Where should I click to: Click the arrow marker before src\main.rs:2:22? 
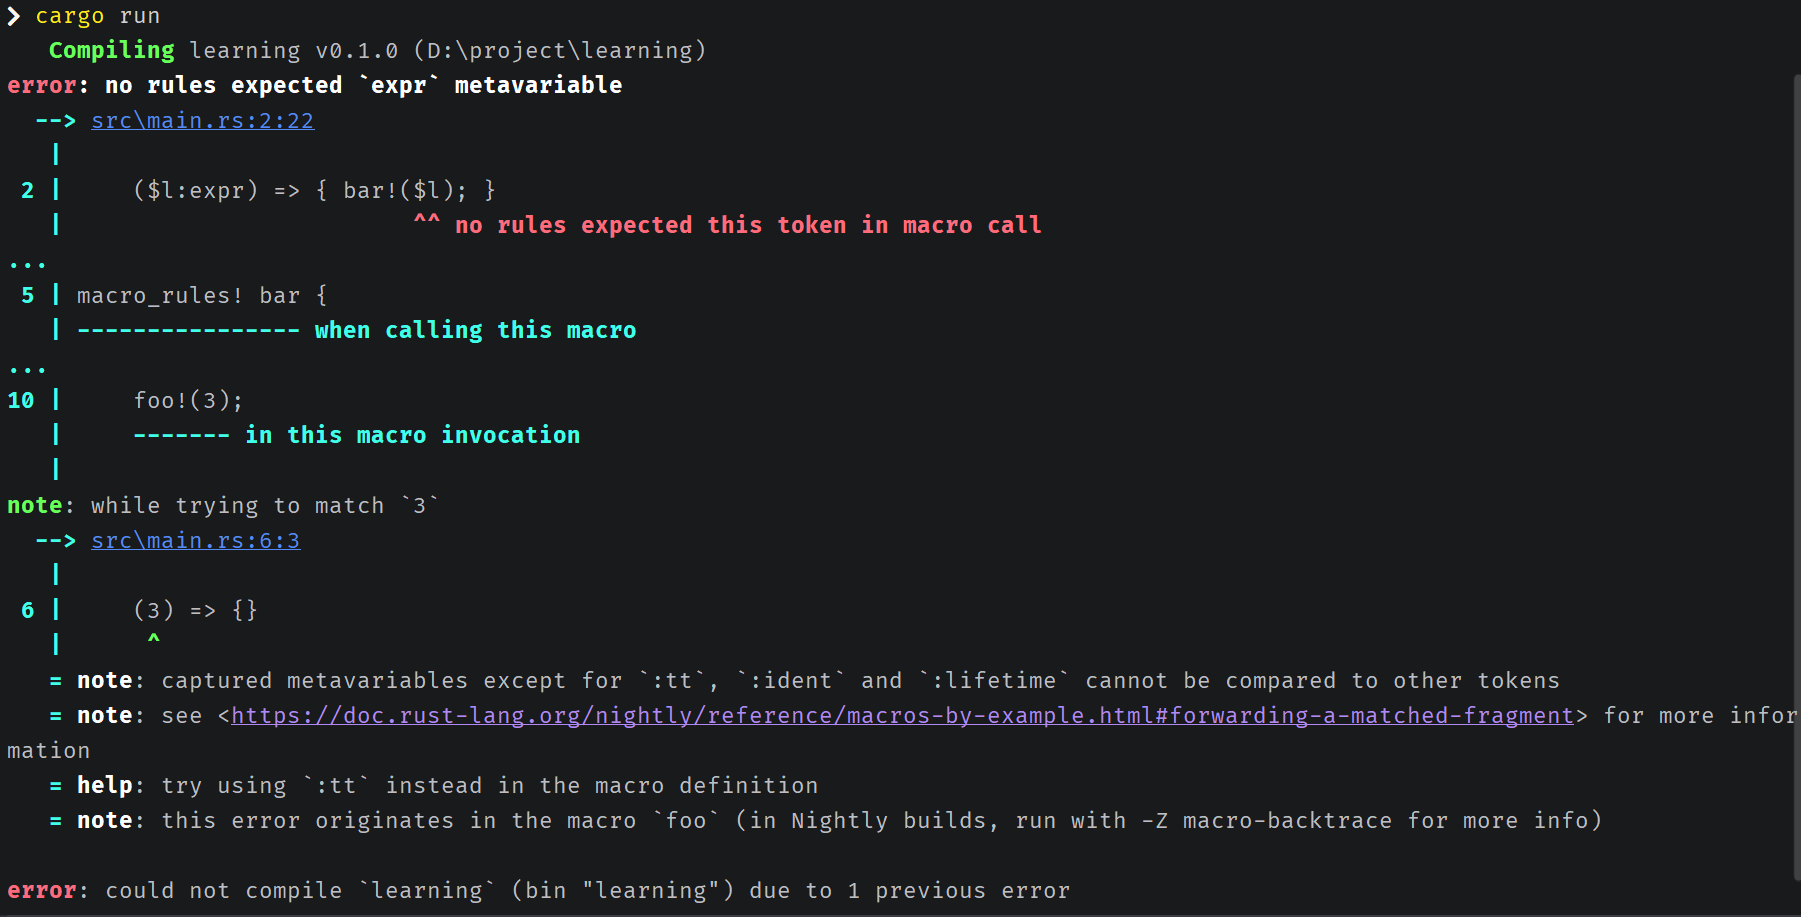pyautogui.click(x=56, y=121)
